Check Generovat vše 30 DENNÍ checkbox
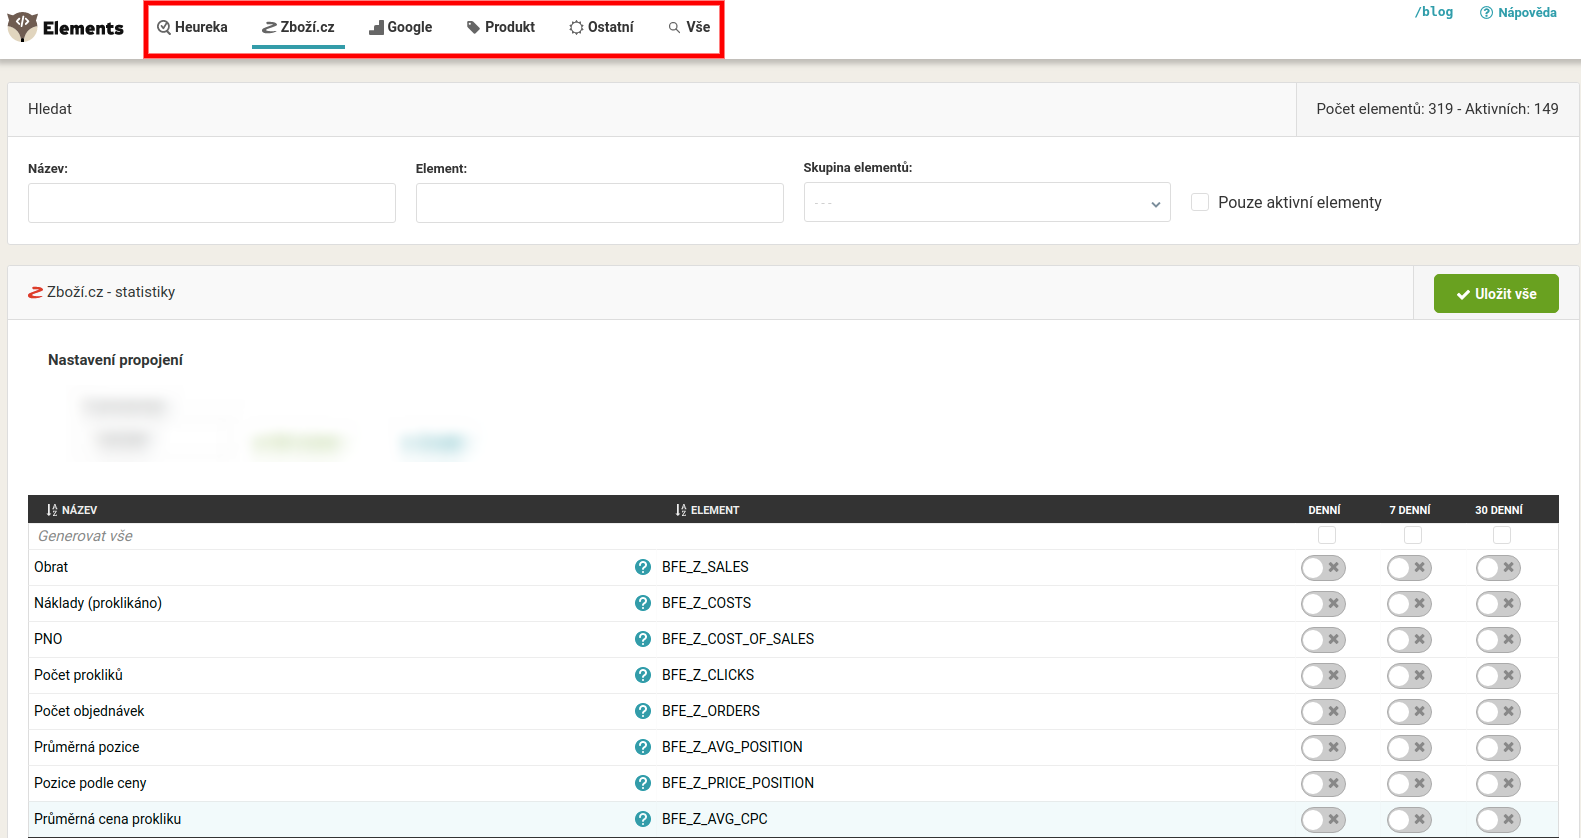 point(1502,536)
